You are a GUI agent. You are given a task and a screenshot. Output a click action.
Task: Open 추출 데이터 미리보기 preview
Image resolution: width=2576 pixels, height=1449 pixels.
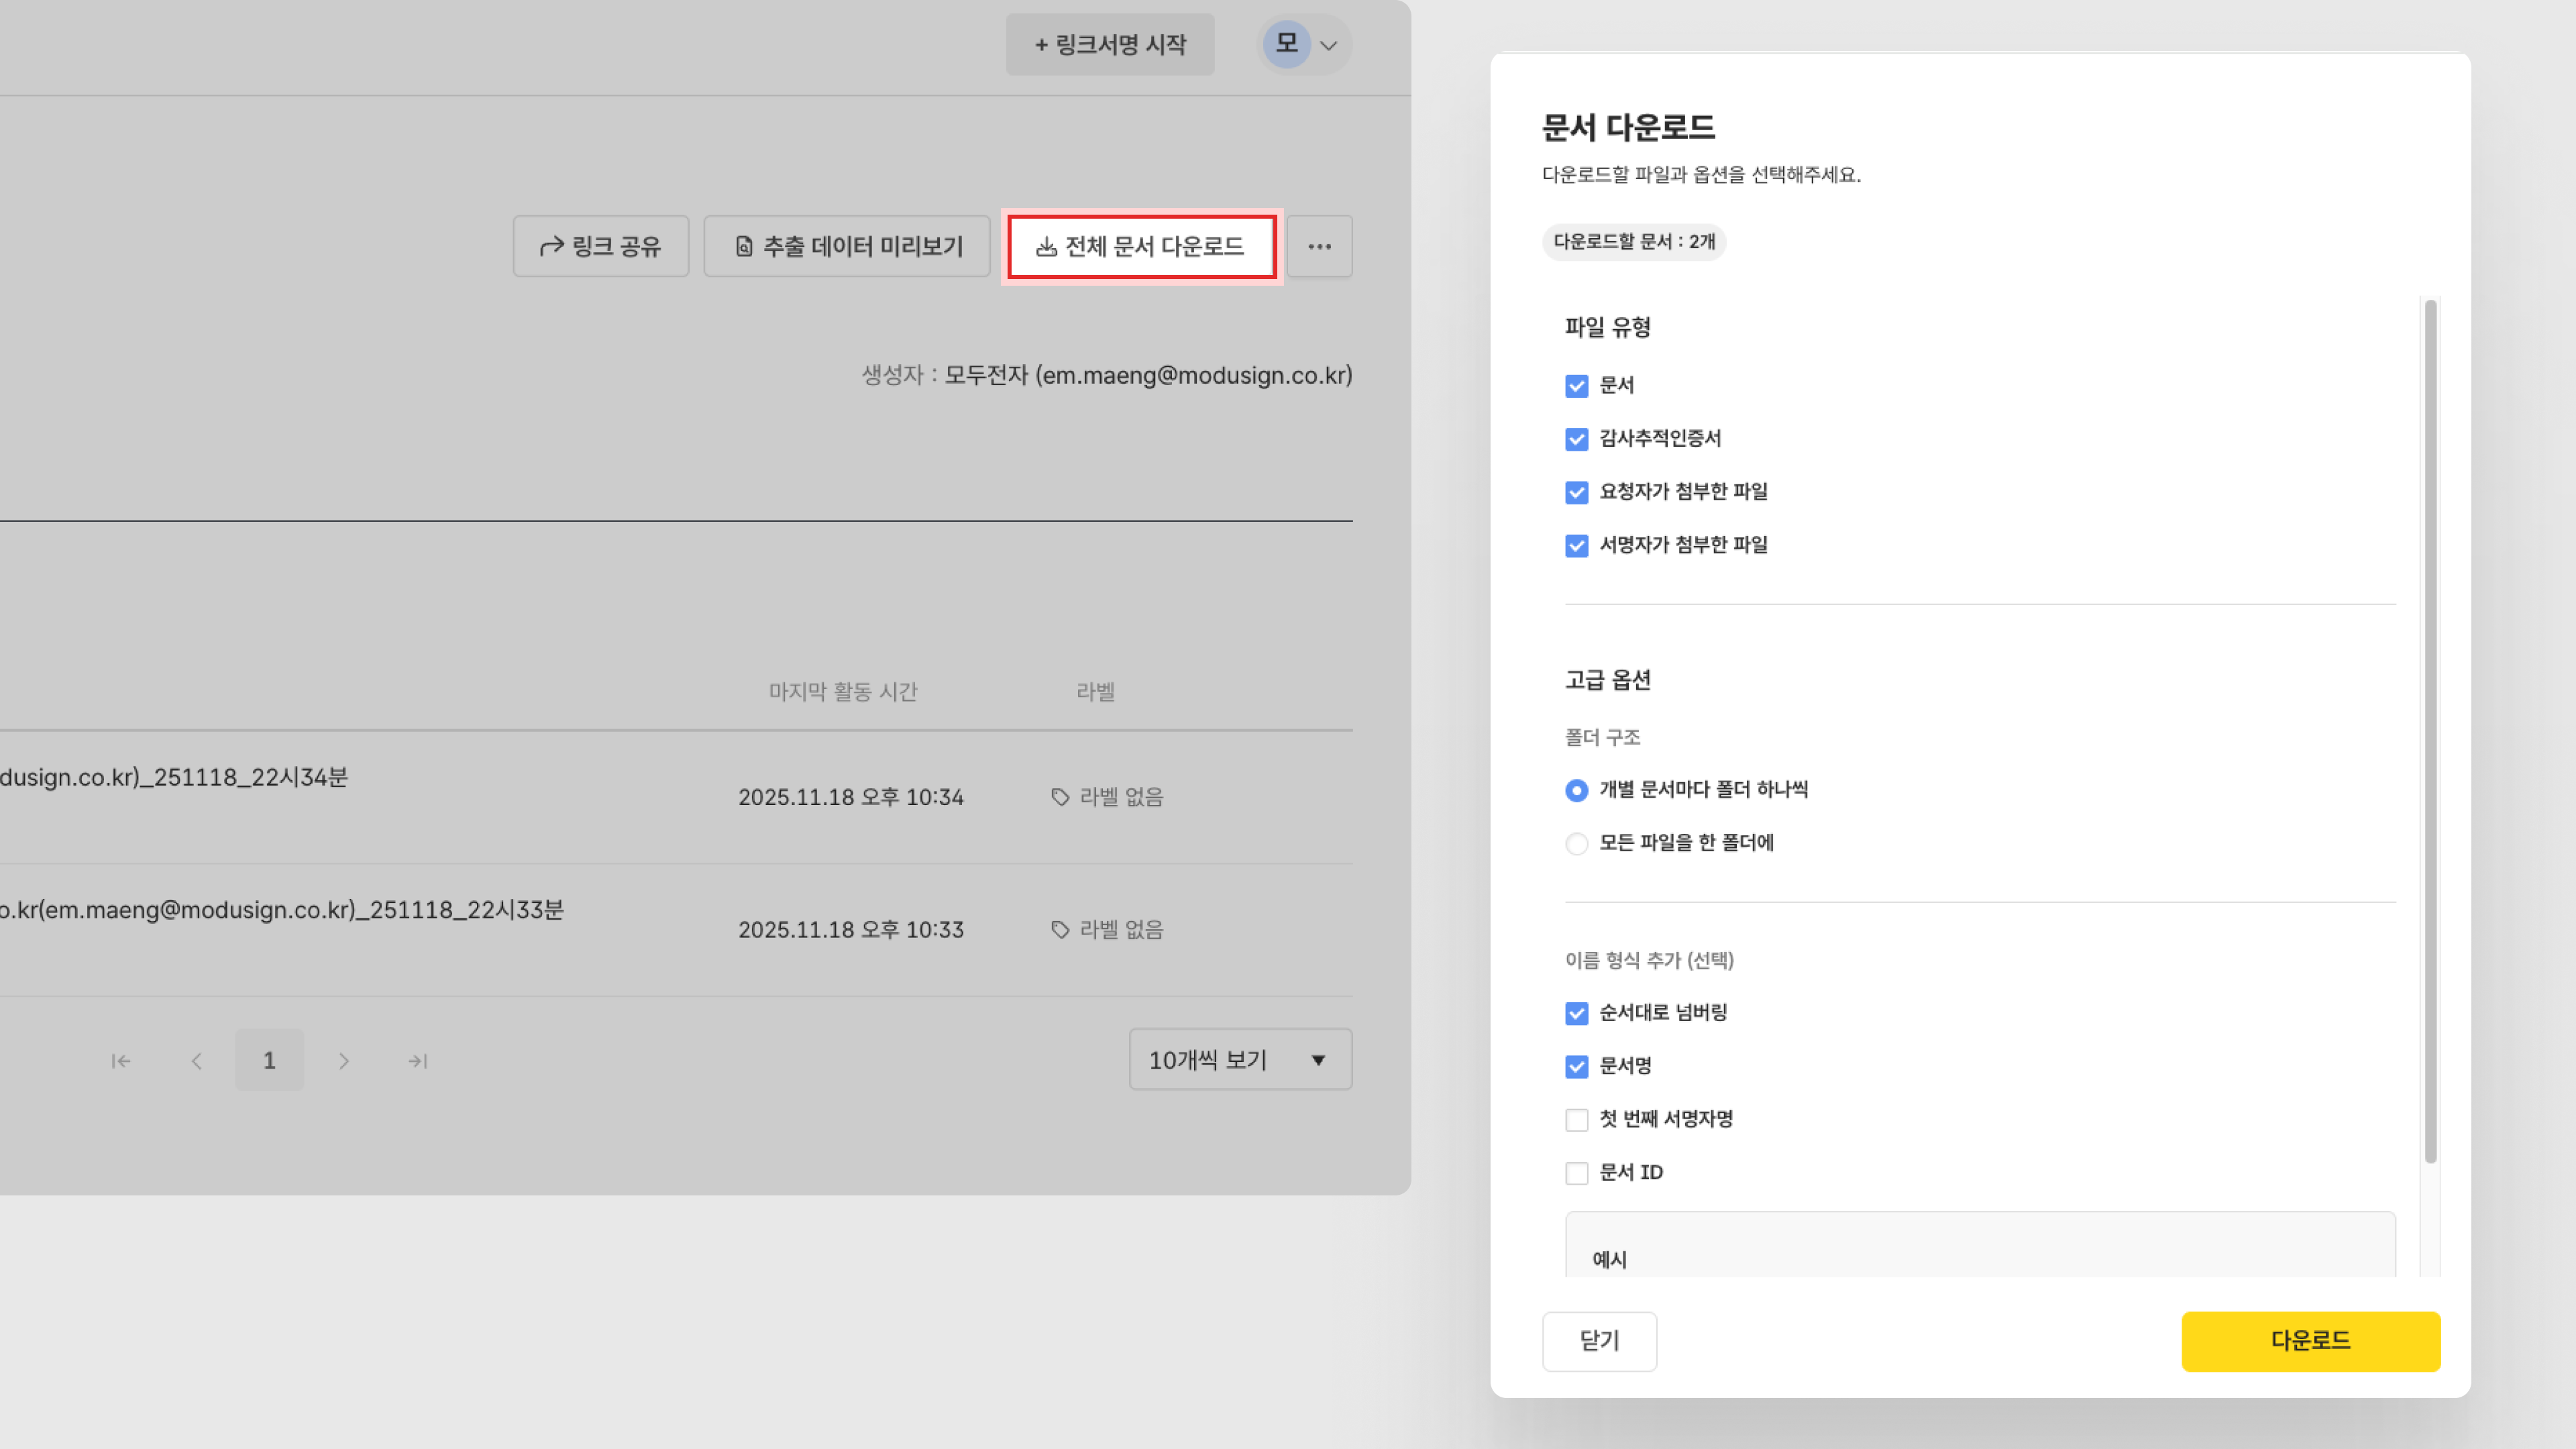(847, 246)
